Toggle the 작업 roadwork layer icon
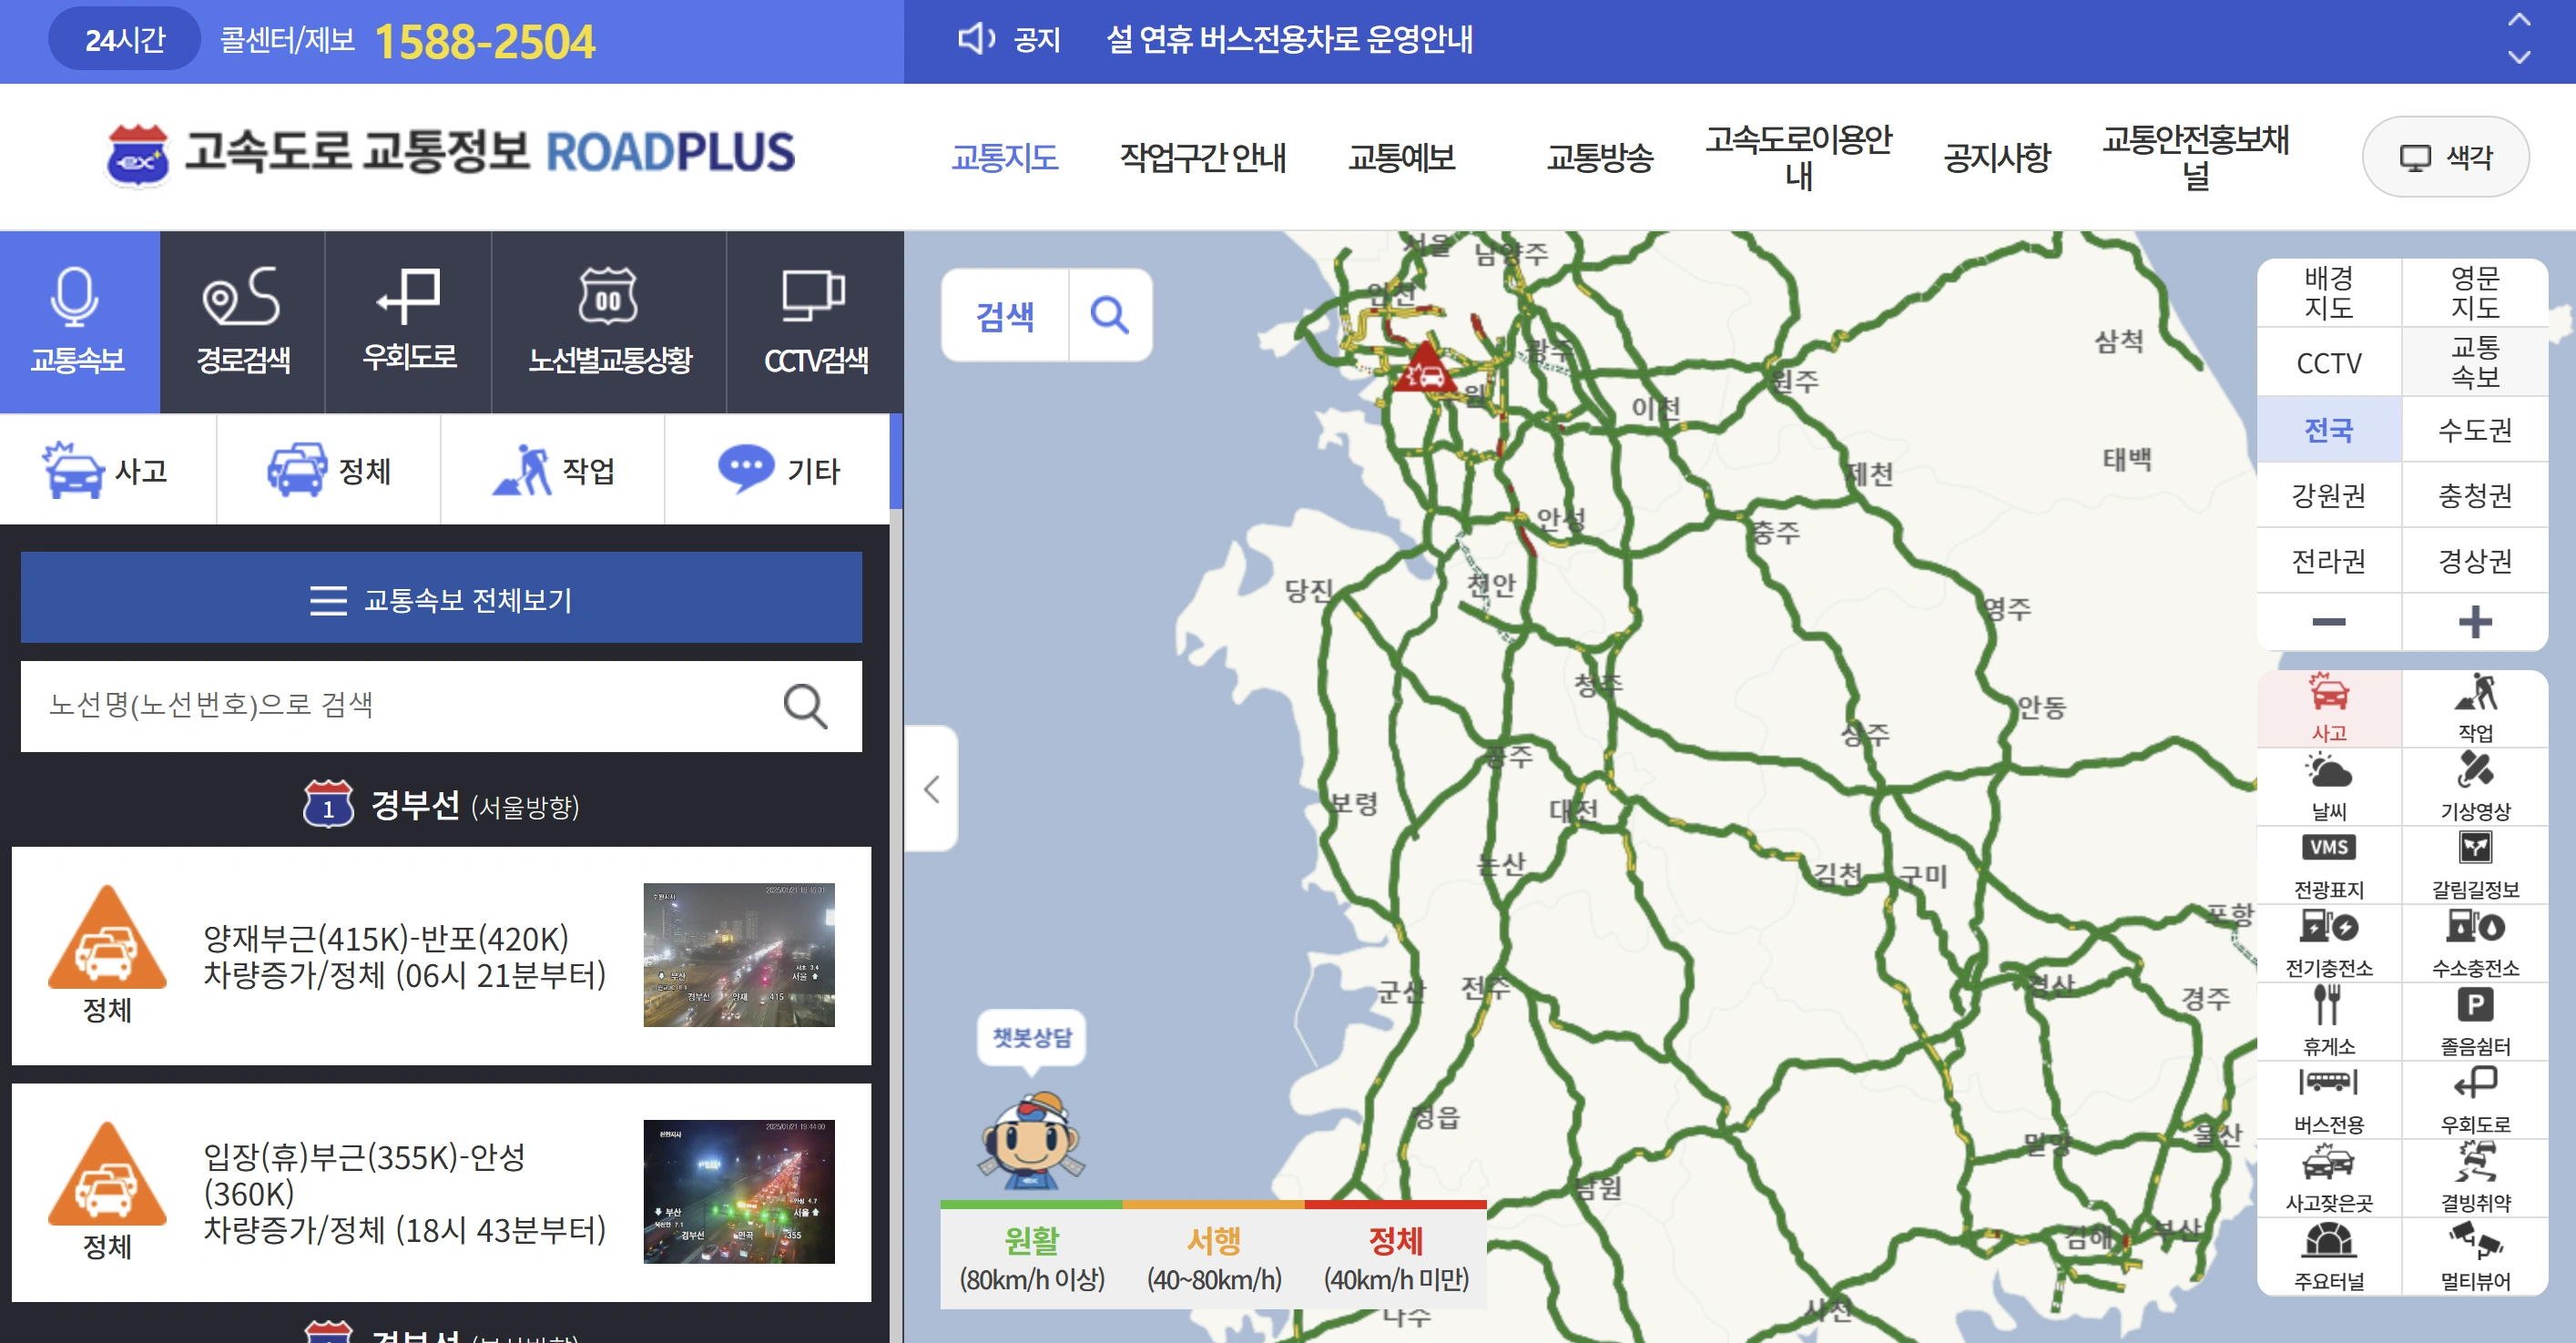Viewport: 2576px width, 1343px height. (x=2475, y=708)
